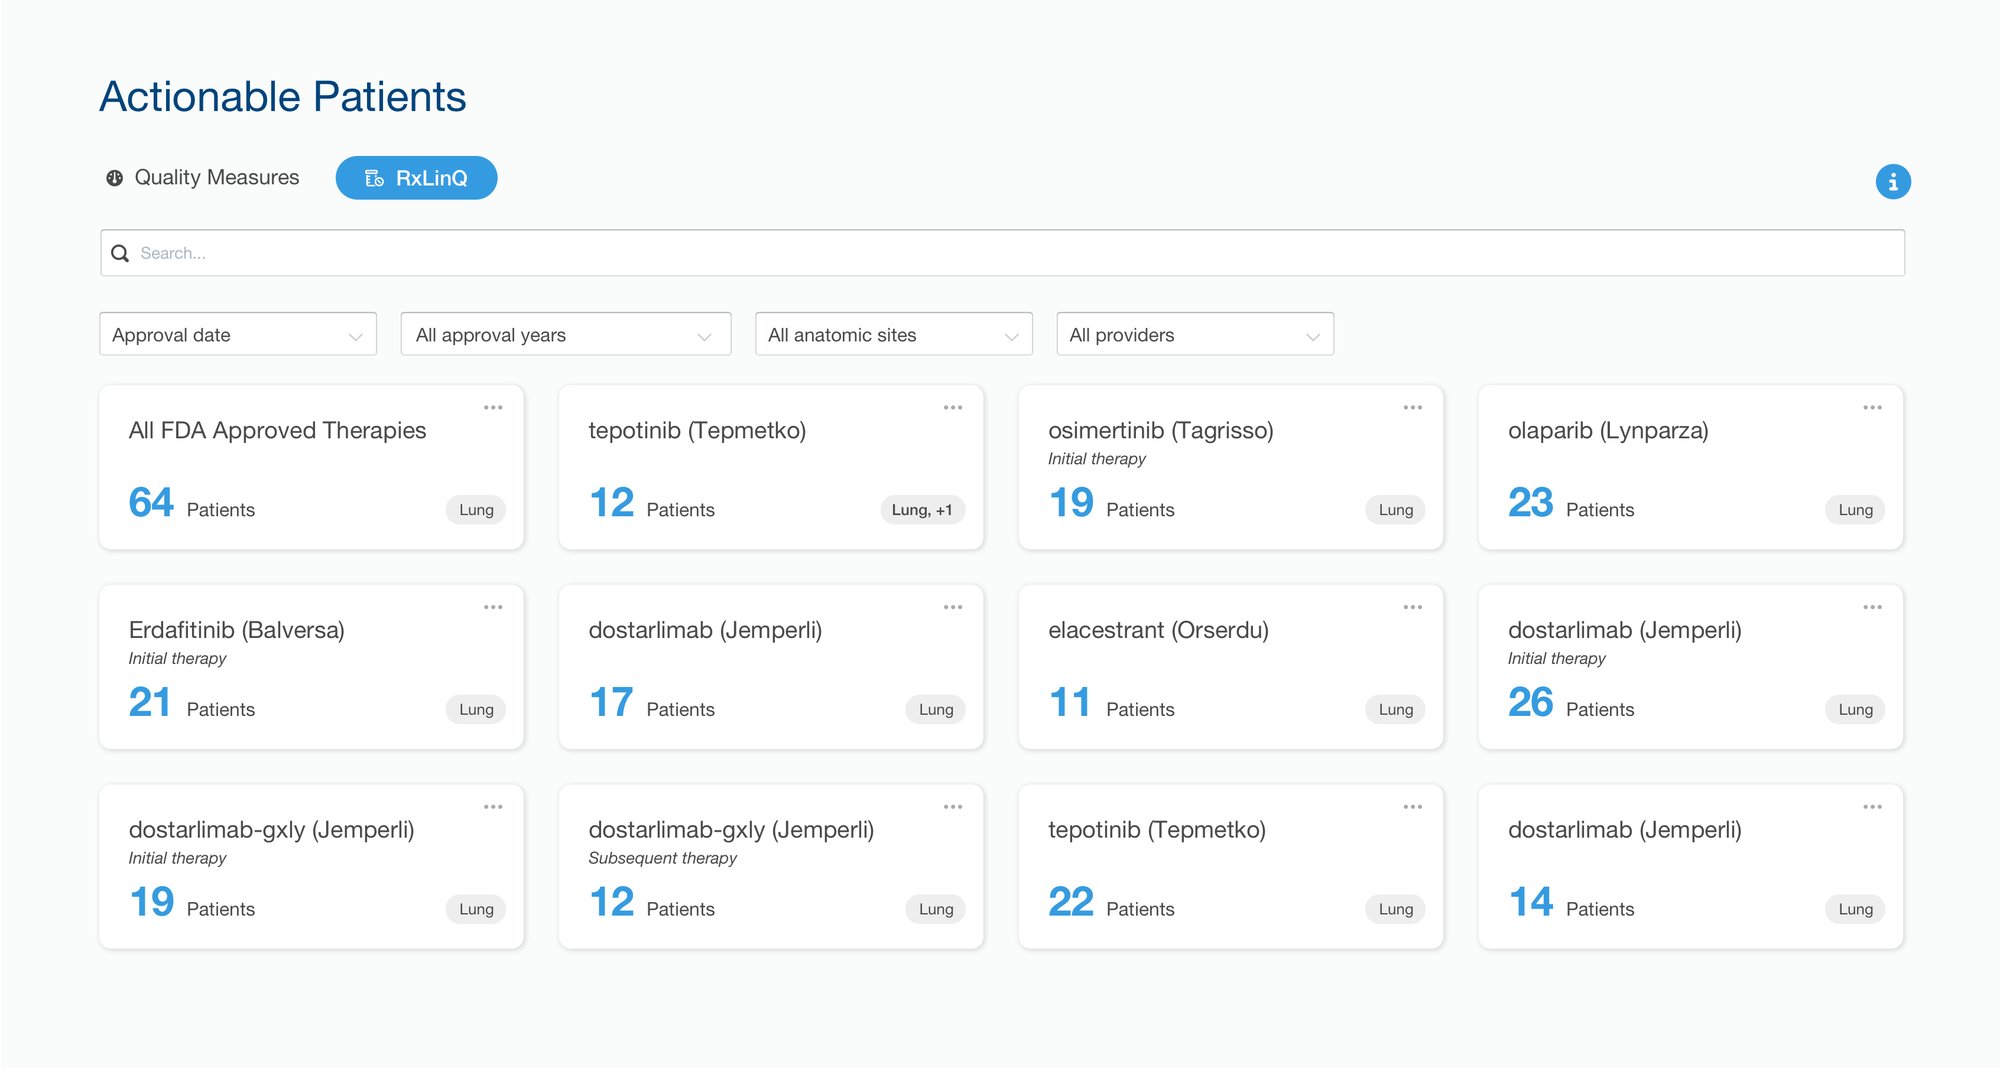Expand the All approval years dropdown
2000x1068 pixels.
(x=566, y=334)
